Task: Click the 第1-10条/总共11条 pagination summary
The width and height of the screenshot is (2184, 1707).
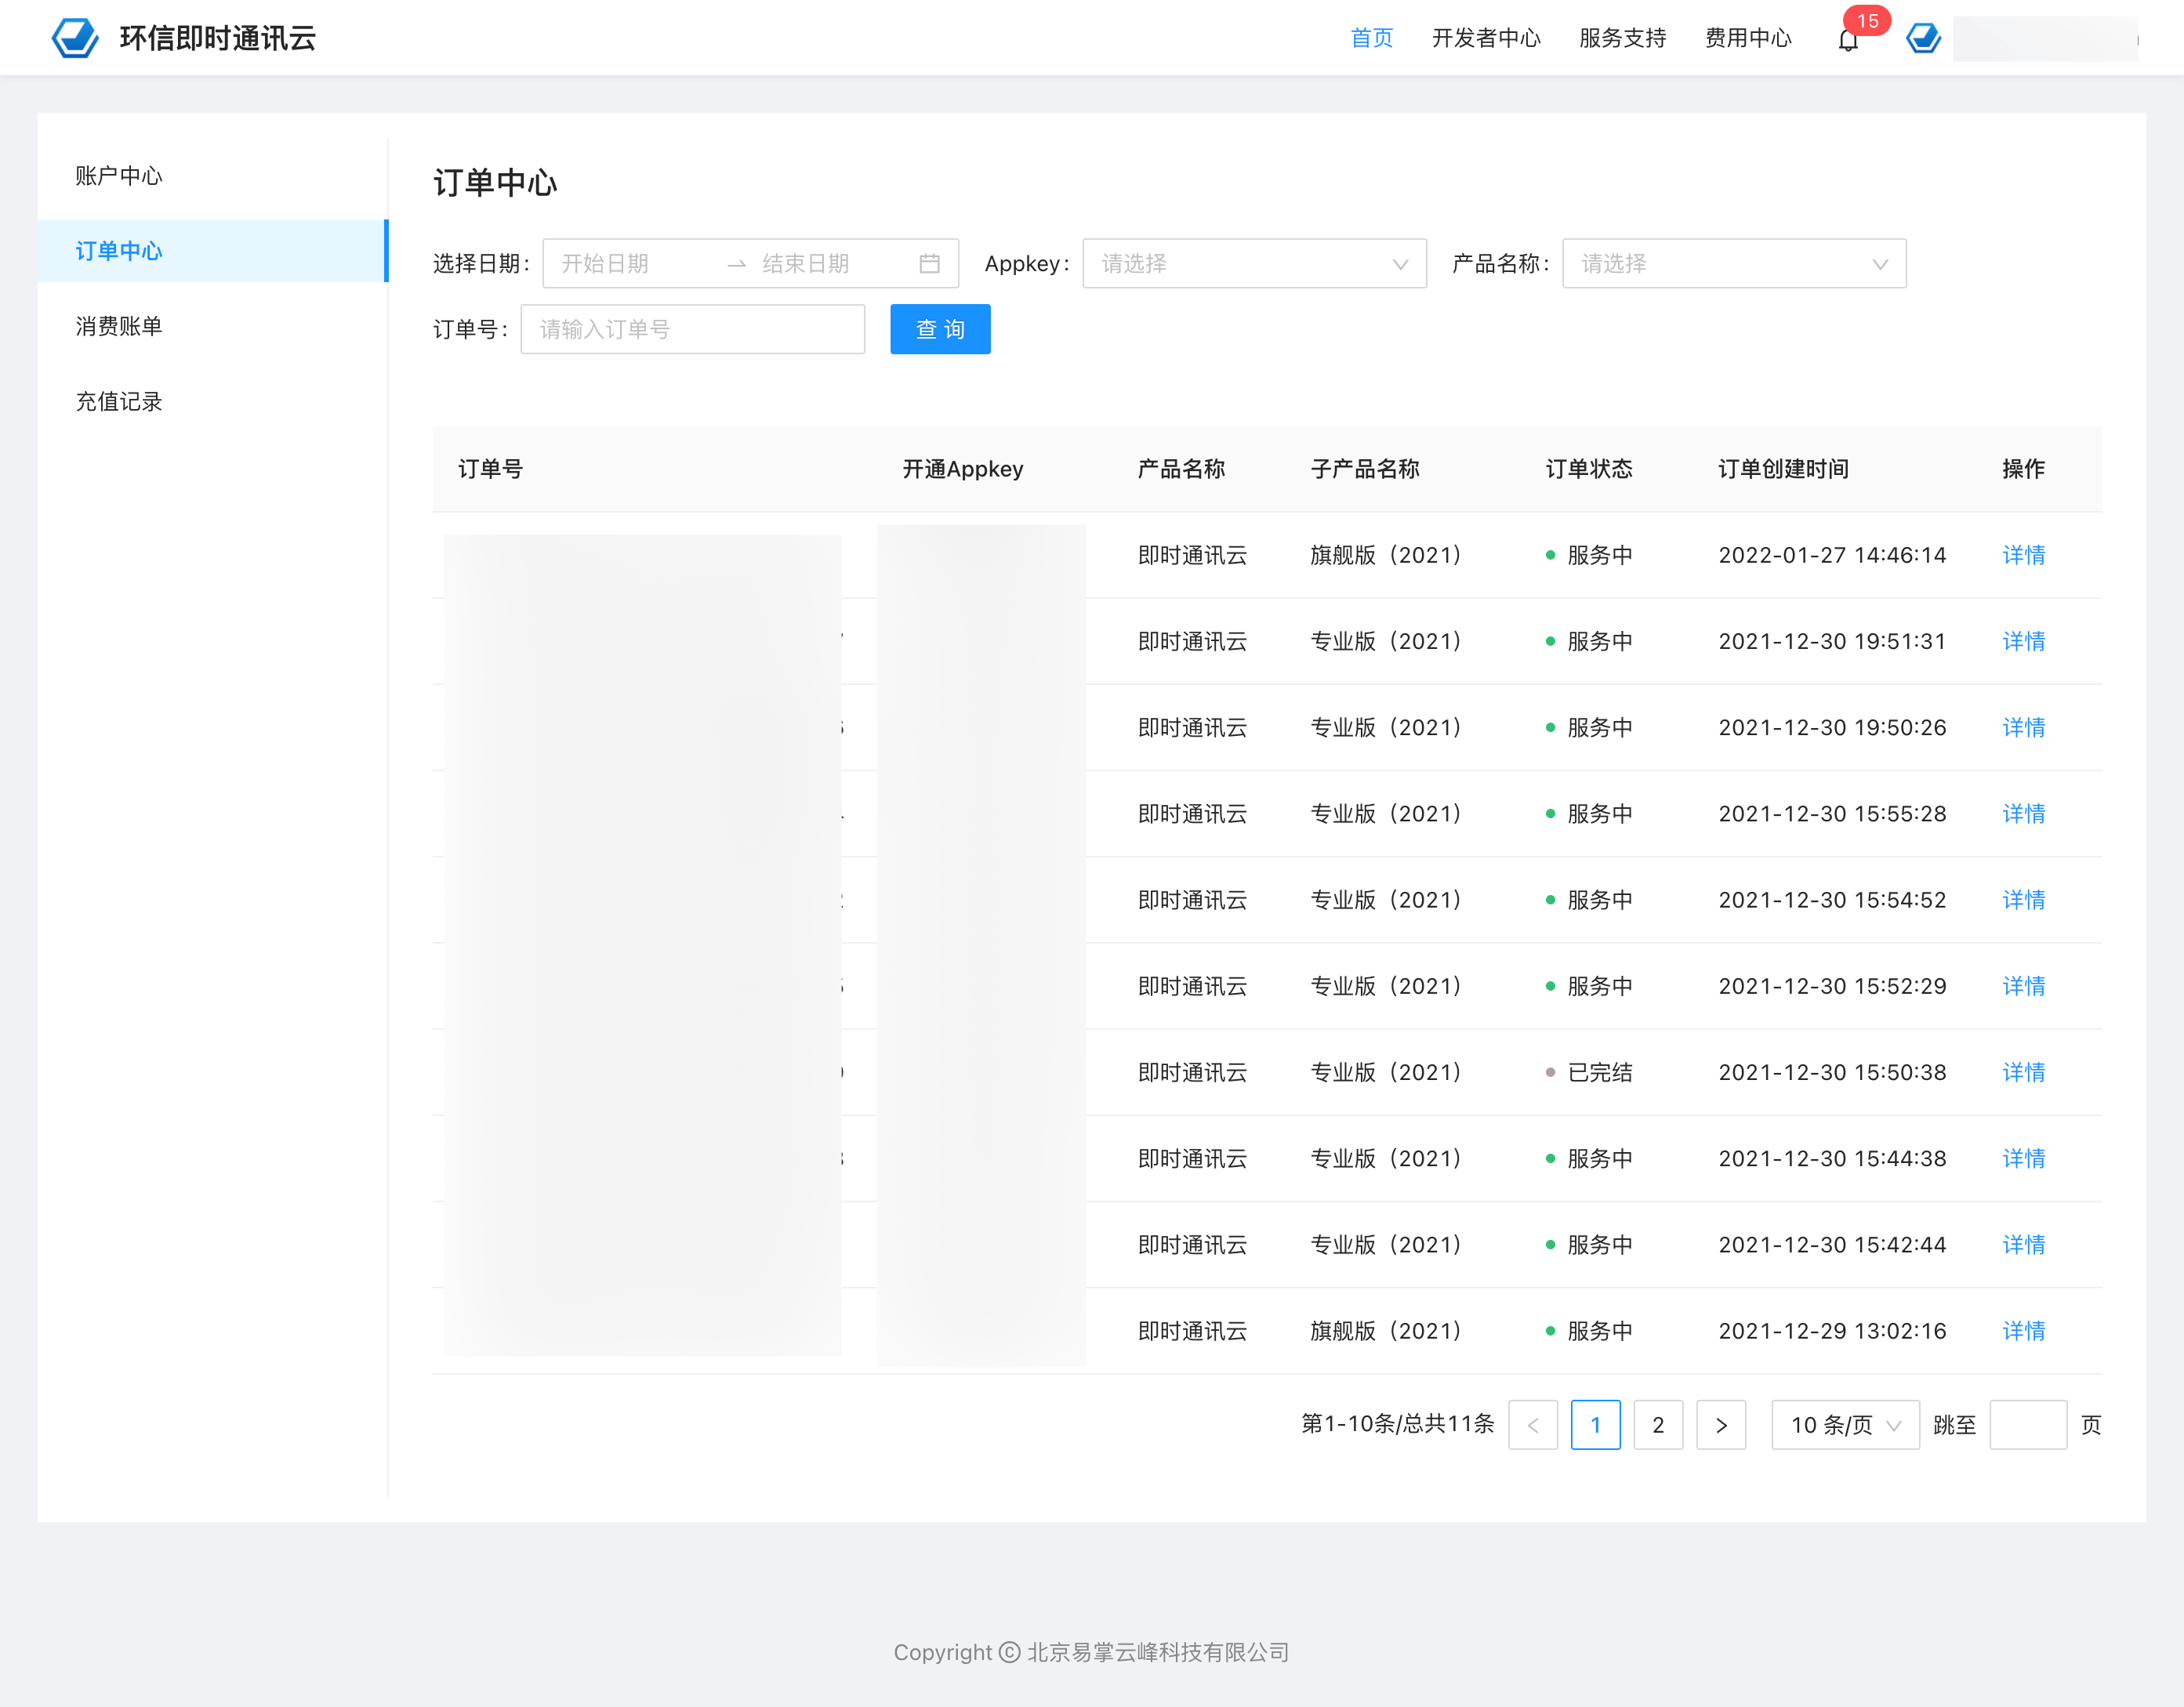Action: click(x=1398, y=1424)
